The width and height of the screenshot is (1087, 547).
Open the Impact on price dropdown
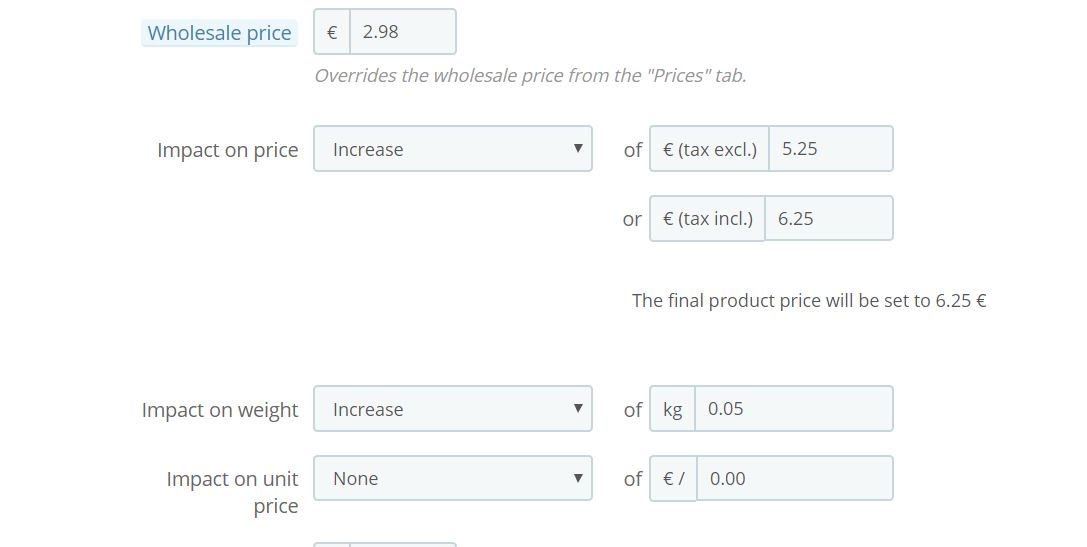point(452,149)
